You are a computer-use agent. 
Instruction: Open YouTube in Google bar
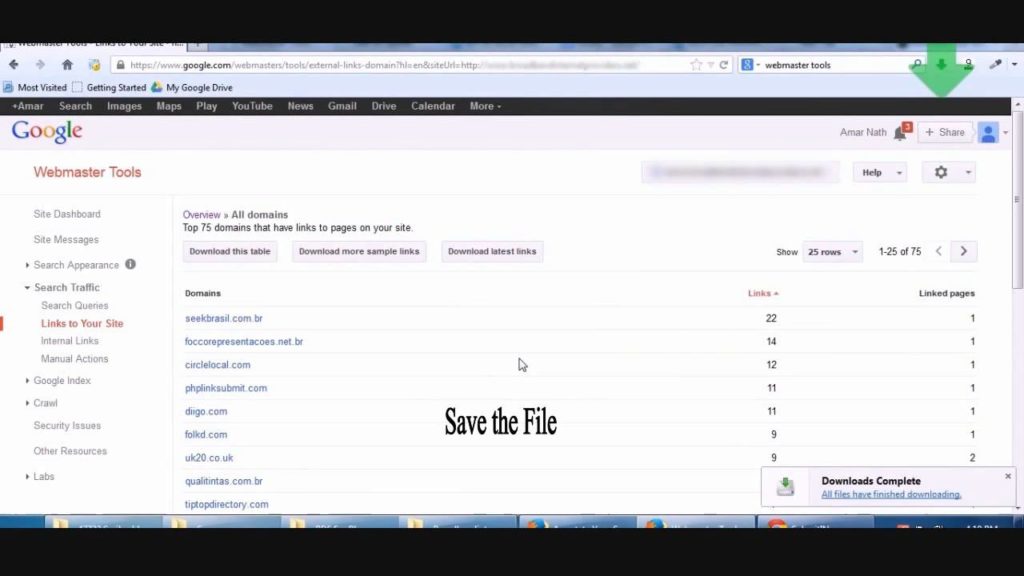point(252,106)
